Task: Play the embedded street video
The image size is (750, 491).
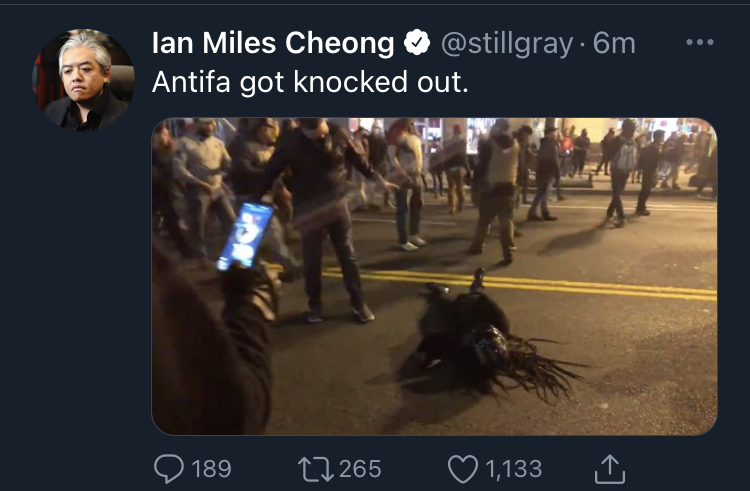Action: click(x=434, y=276)
